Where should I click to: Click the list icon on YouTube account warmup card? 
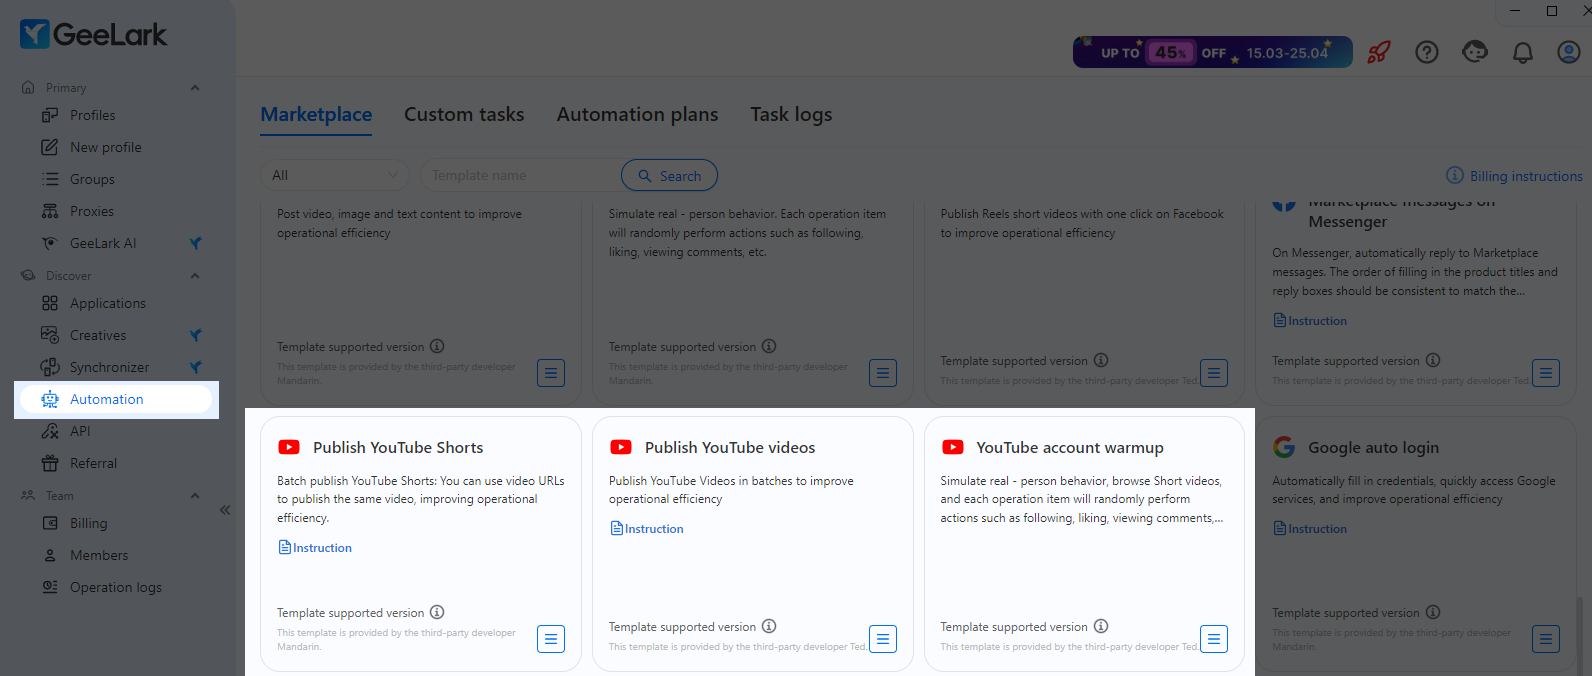(1214, 639)
